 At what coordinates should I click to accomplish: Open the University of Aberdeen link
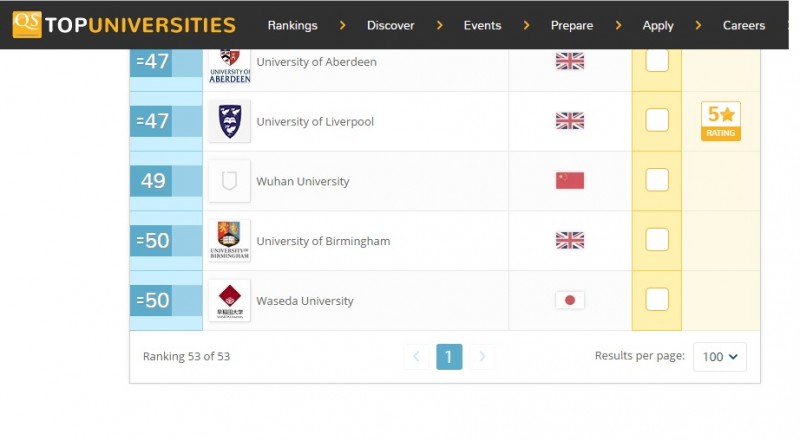[316, 62]
